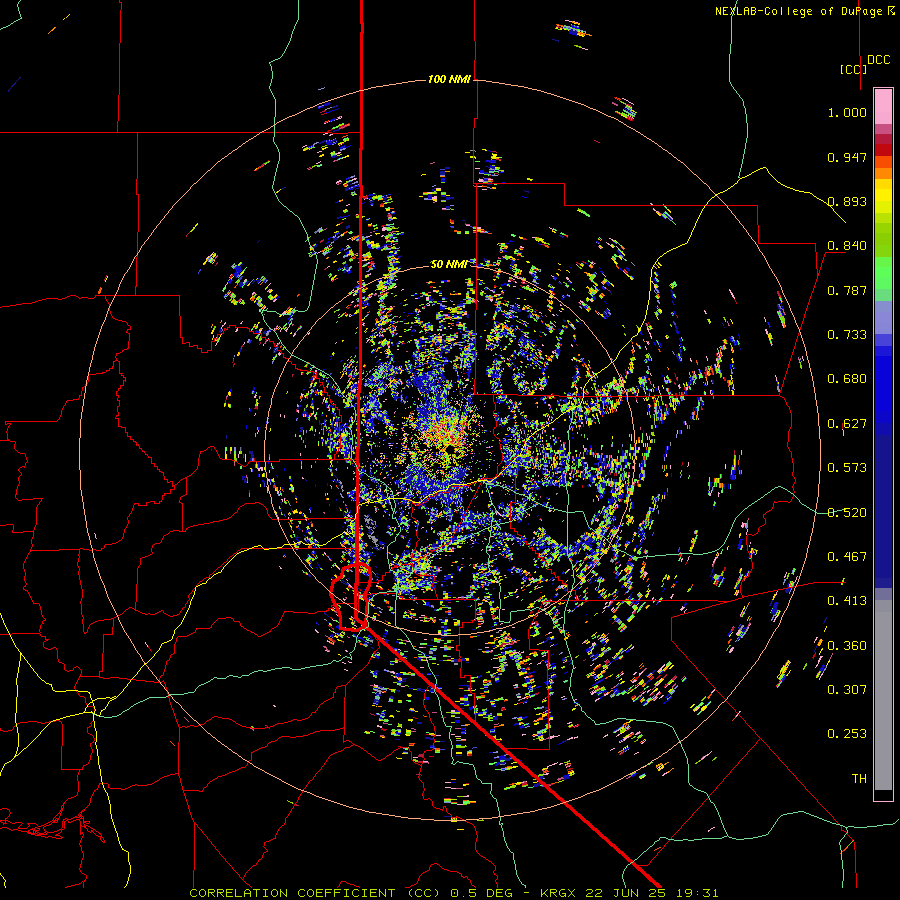Click the 0.680 legend value

pos(847,379)
